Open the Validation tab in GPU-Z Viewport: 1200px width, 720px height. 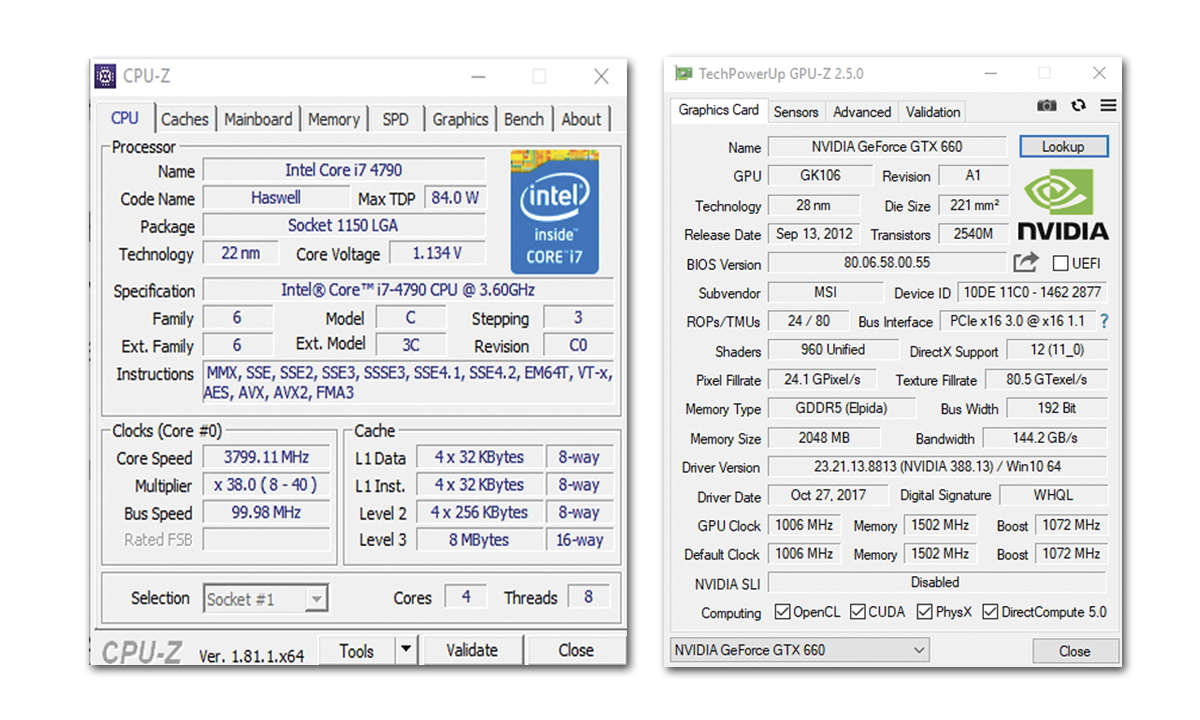[x=933, y=112]
